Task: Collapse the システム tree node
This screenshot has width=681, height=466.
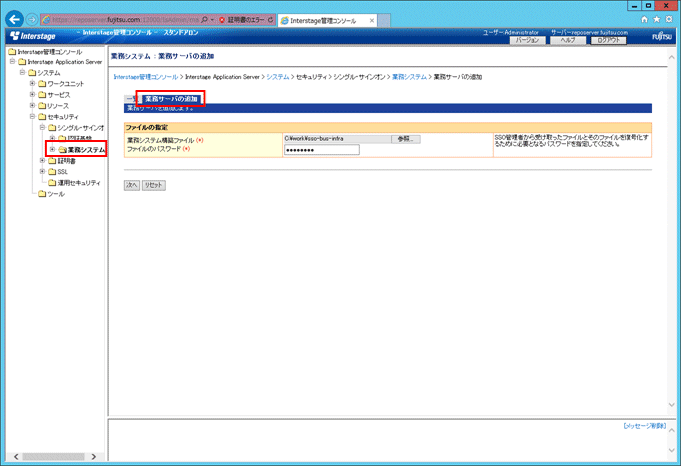Action: 22,72
